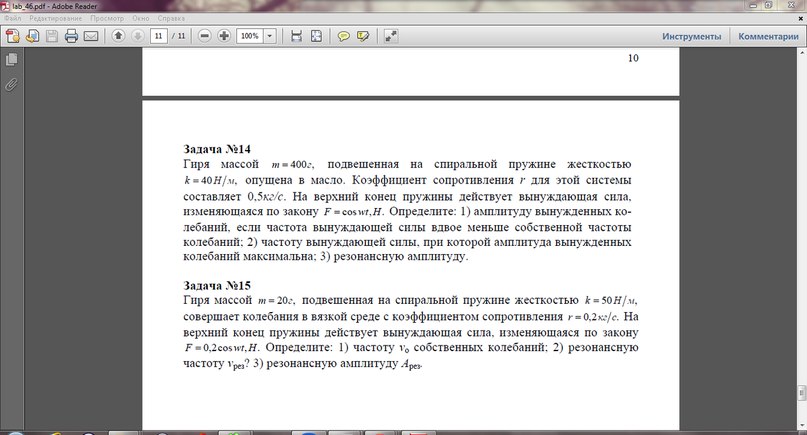Click the text r = 0,2 кг/с
The width and height of the screenshot is (807, 435).
[593, 317]
